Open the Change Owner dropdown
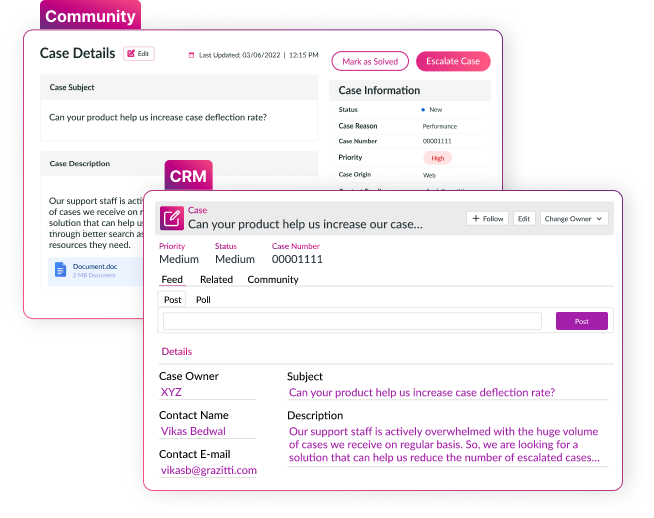654x518 pixels. click(x=574, y=218)
